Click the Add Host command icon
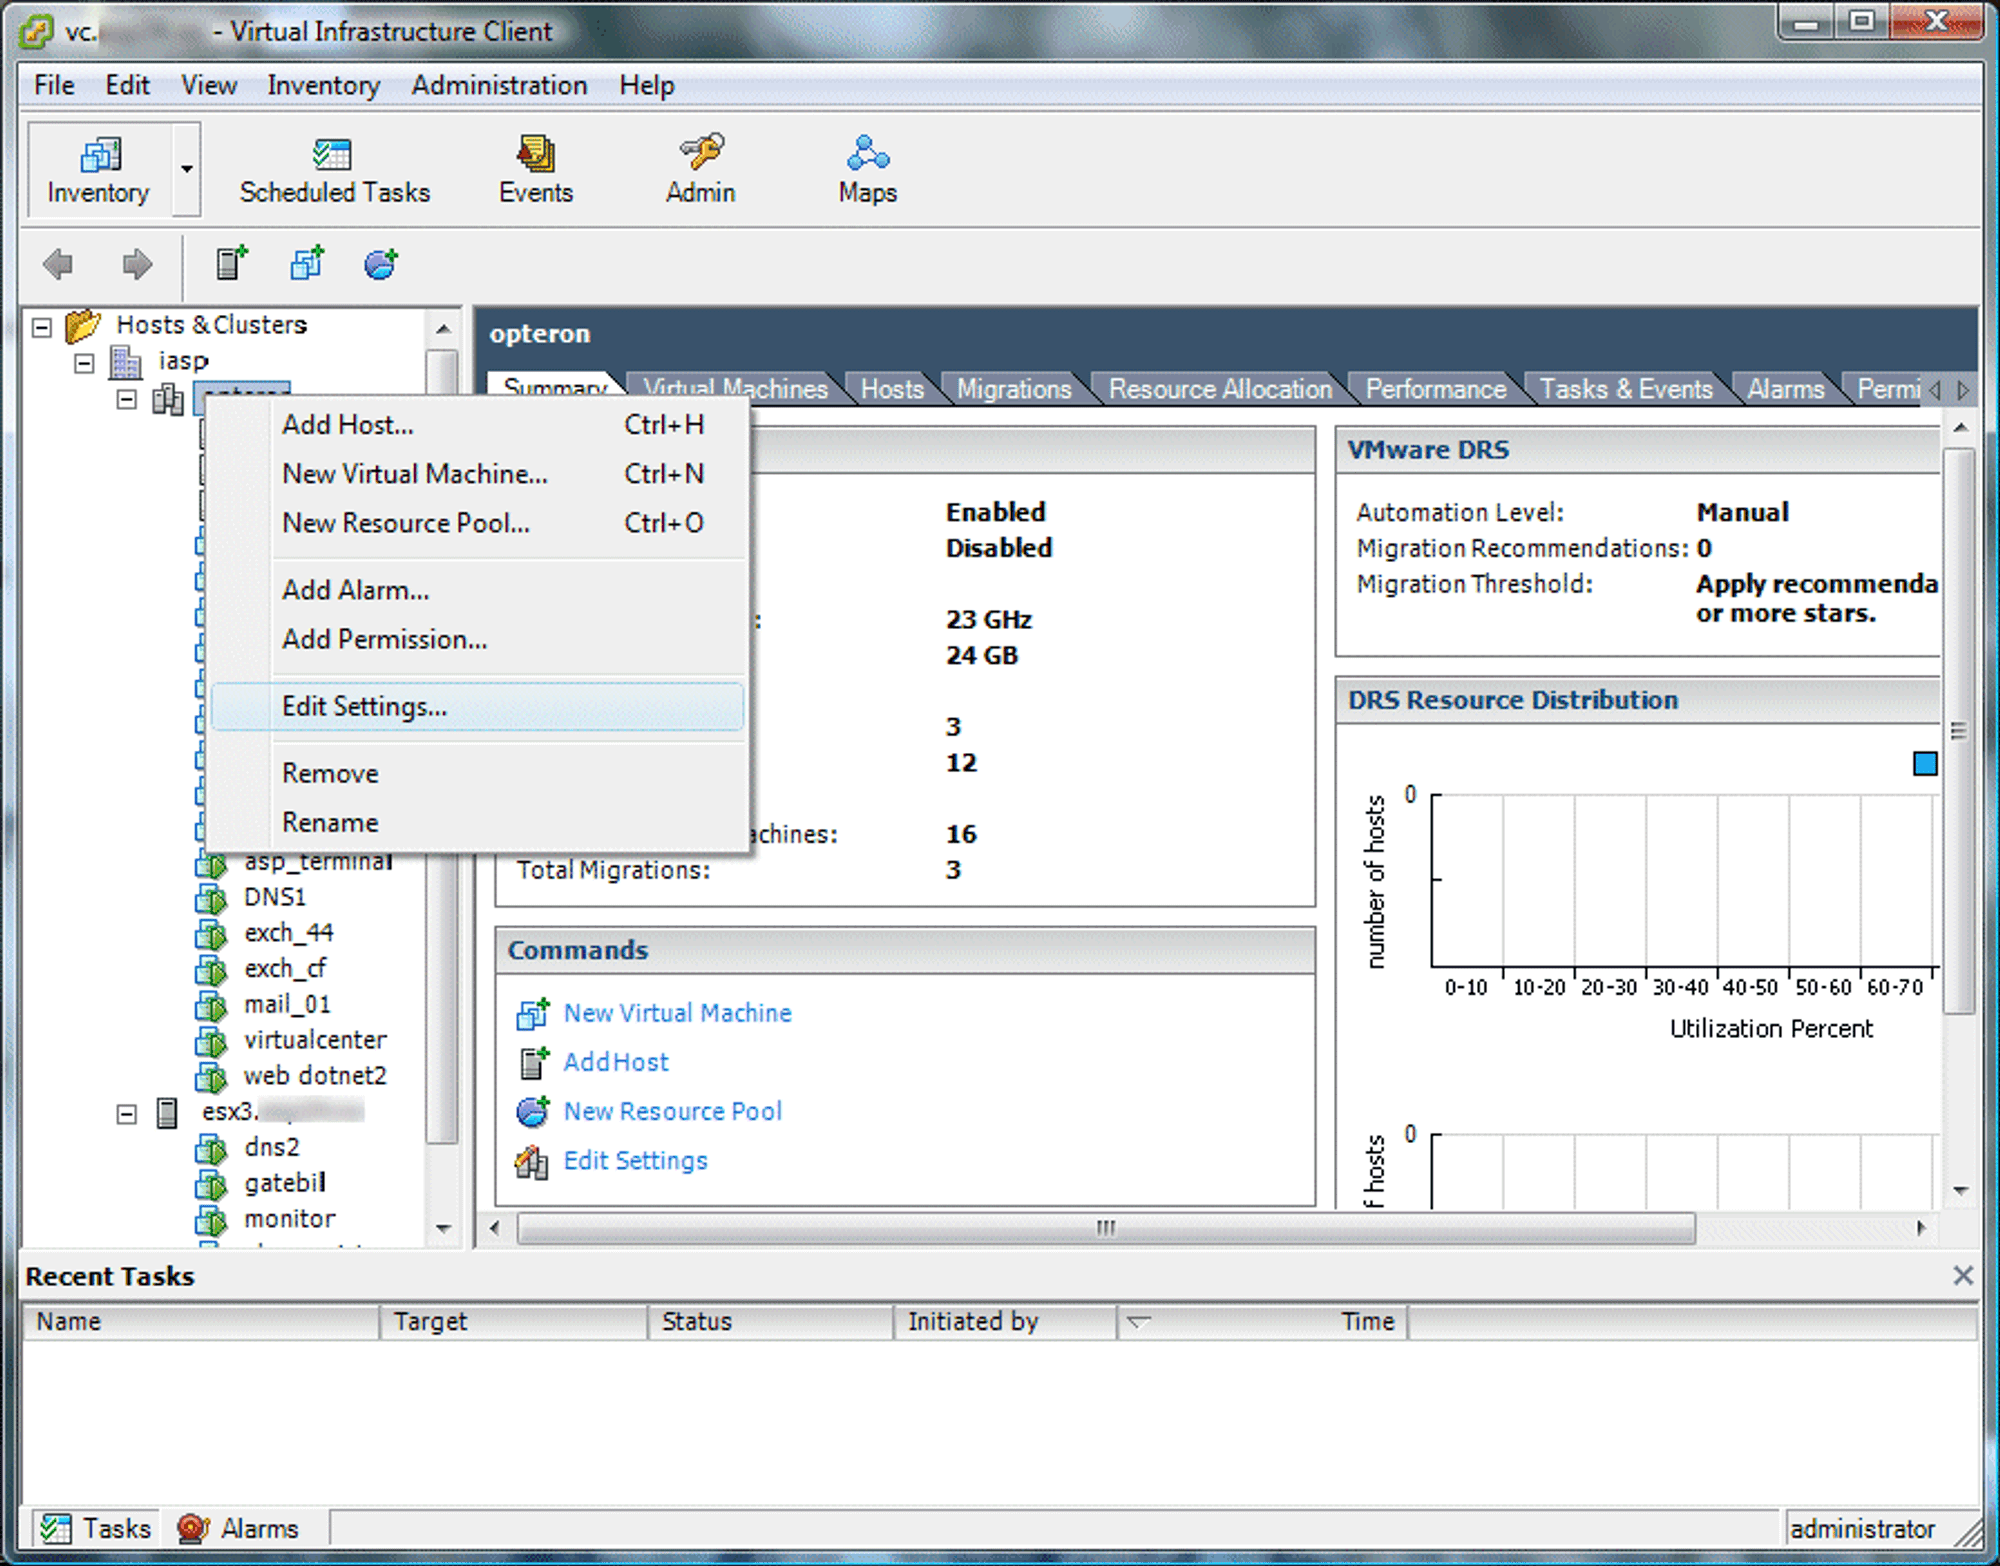The image size is (2000, 1566). click(534, 1062)
